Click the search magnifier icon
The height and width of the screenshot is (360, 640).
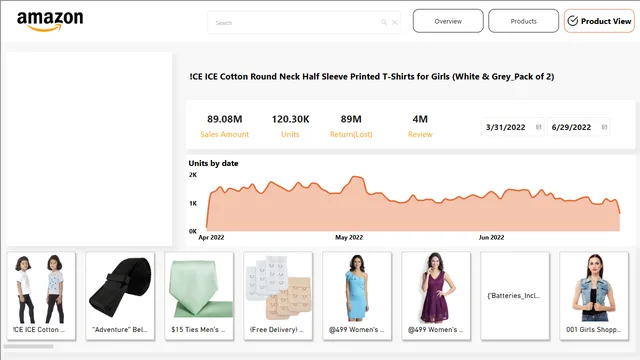click(384, 22)
